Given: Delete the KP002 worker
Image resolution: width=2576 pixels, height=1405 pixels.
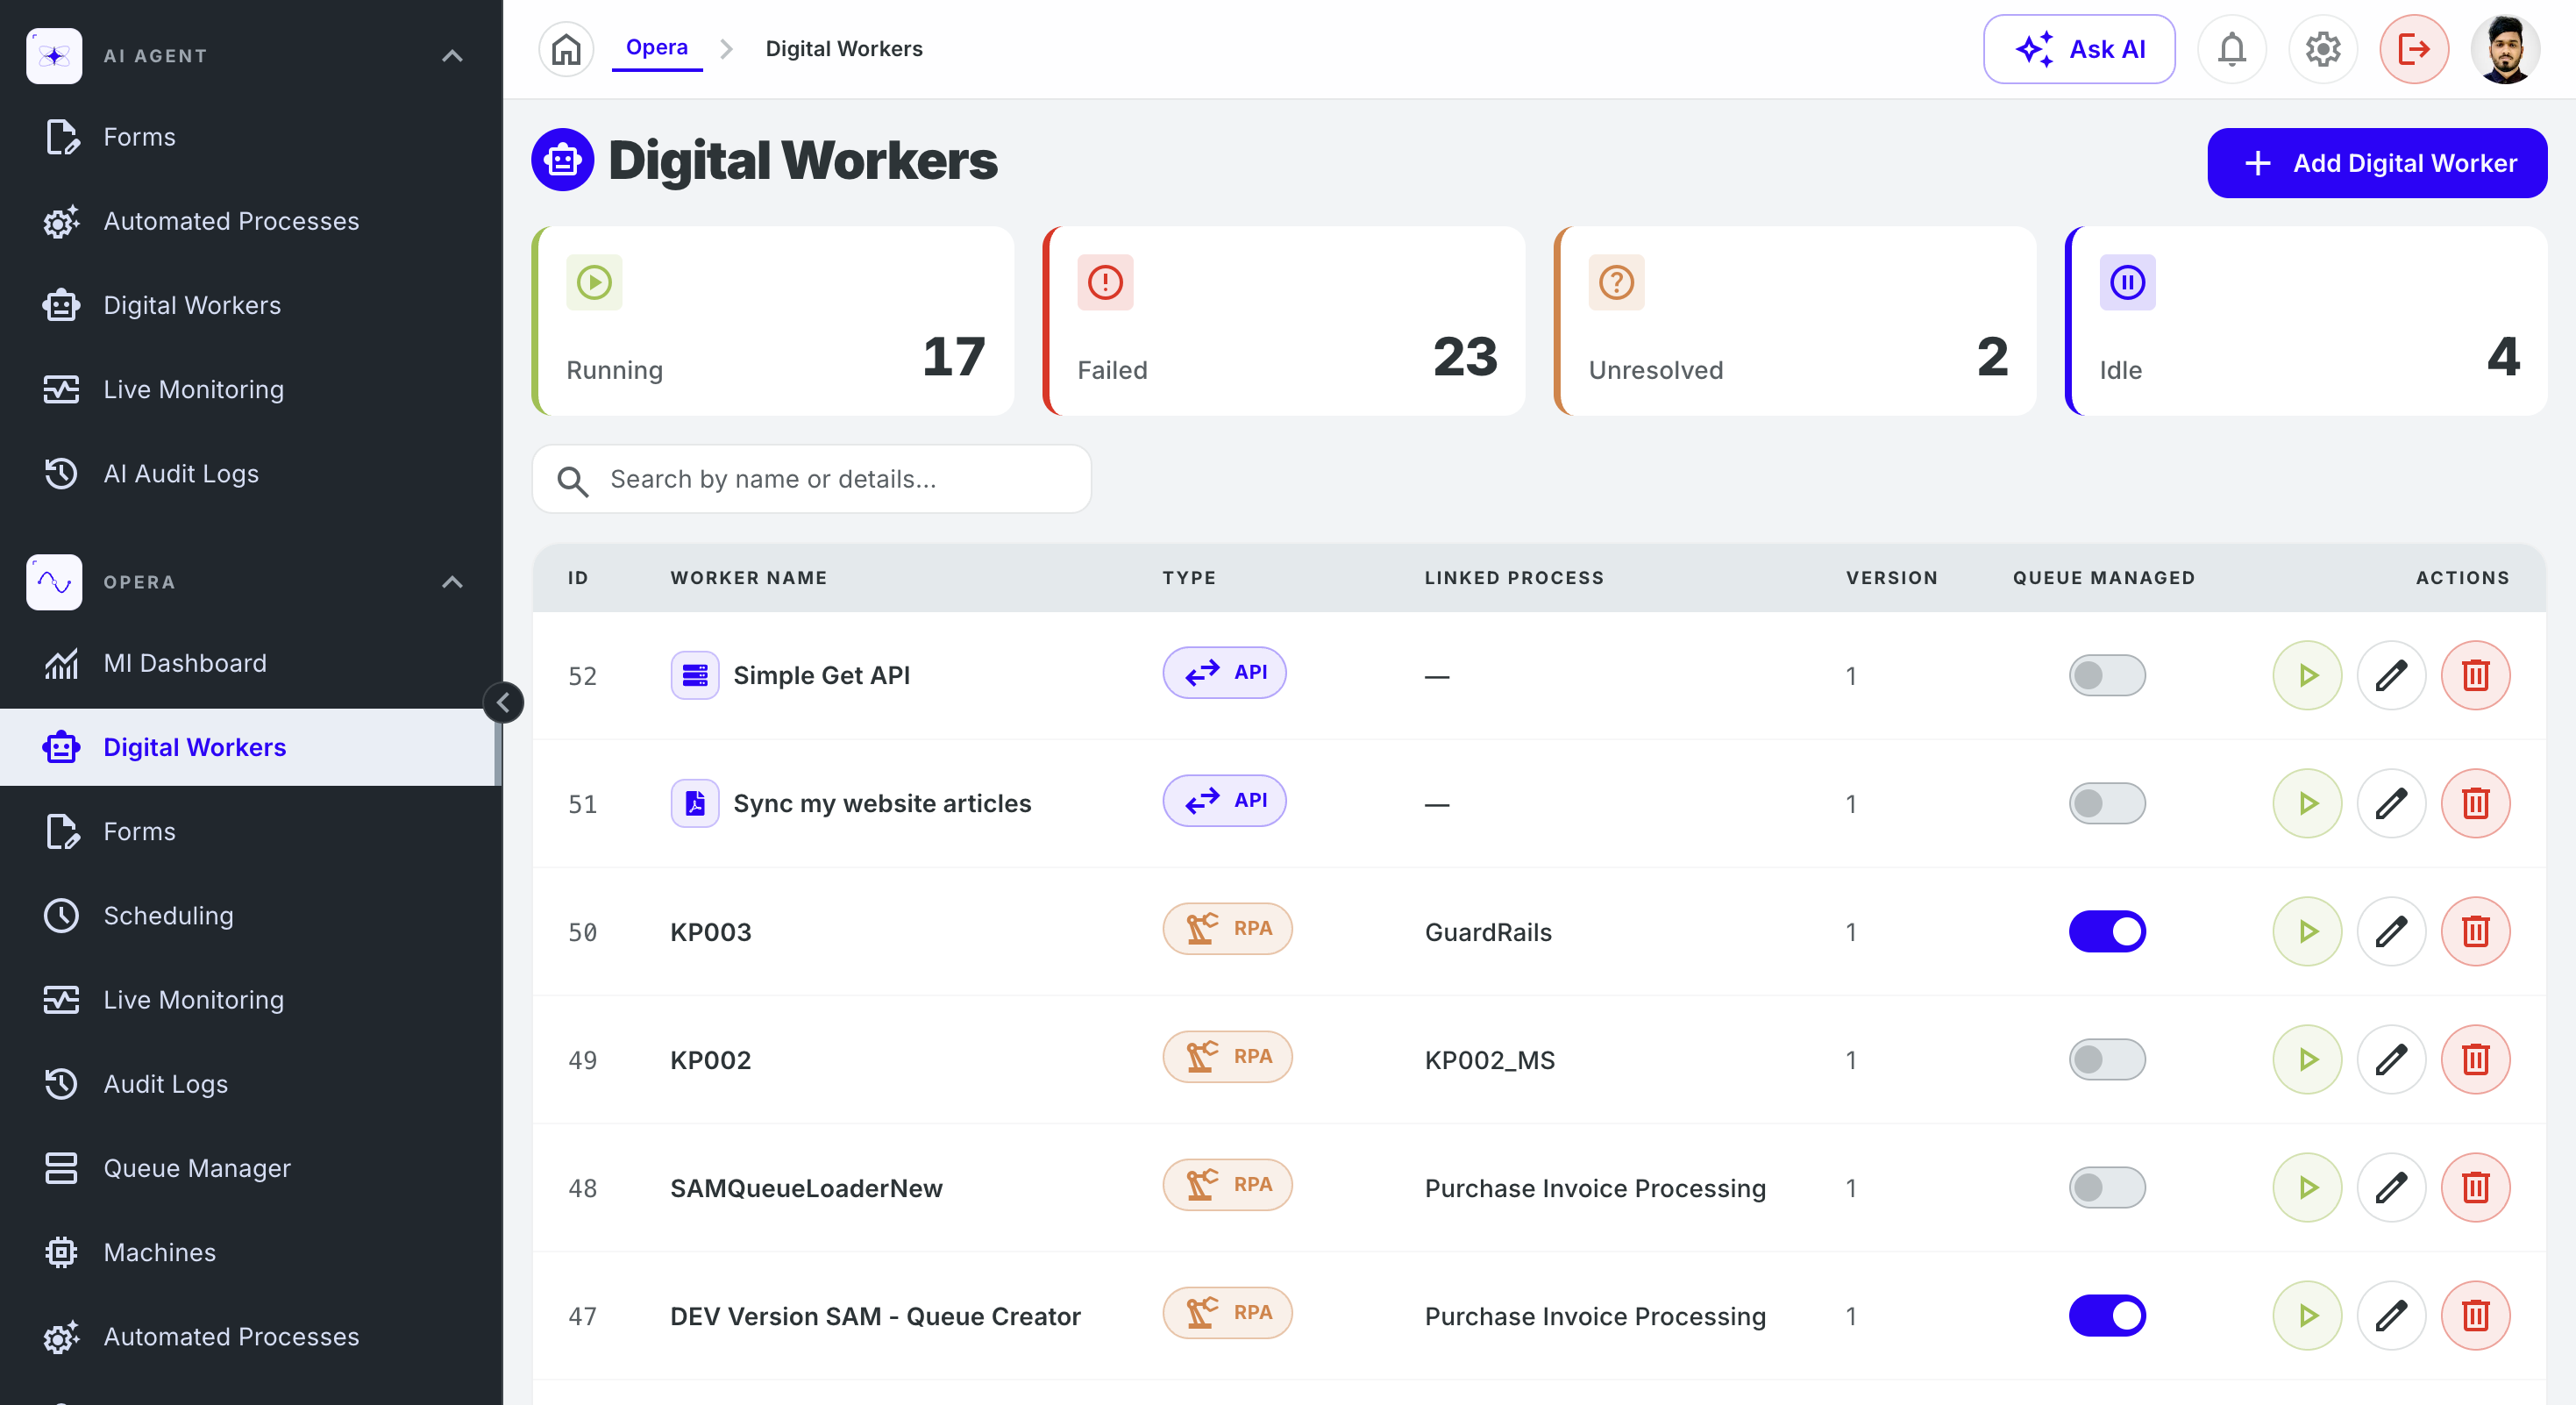Looking at the screenshot, I should click(x=2475, y=1059).
